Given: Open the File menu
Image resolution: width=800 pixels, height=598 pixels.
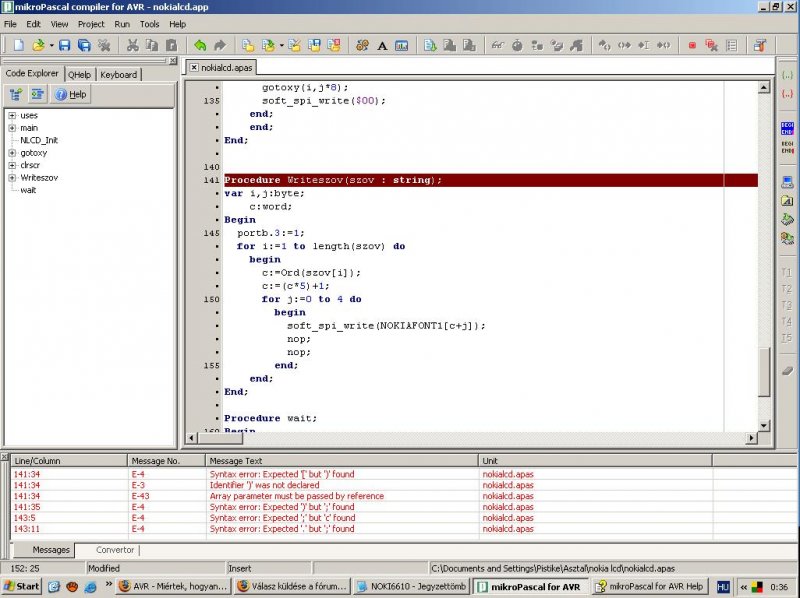Looking at the screenshot, I should (10, 24).
